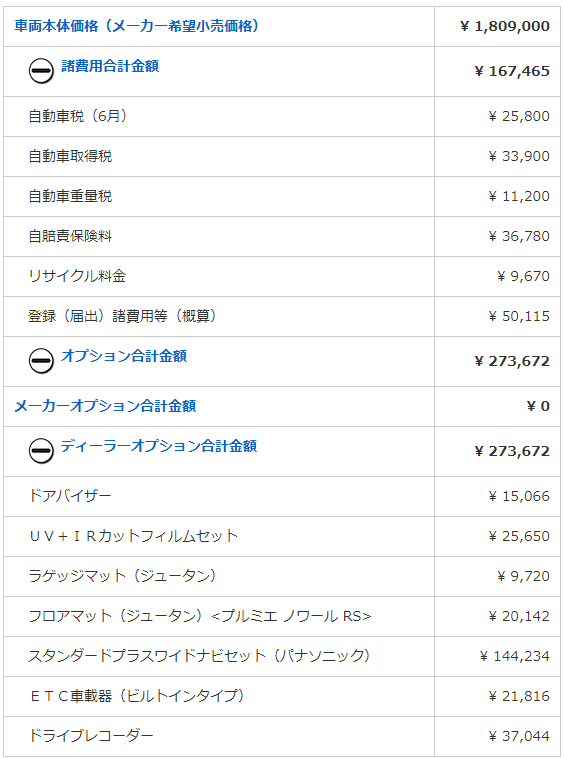
Task: Select the ＵＶ＋ＩＲカットフィルムセット row
Action: tap(282, 537)
